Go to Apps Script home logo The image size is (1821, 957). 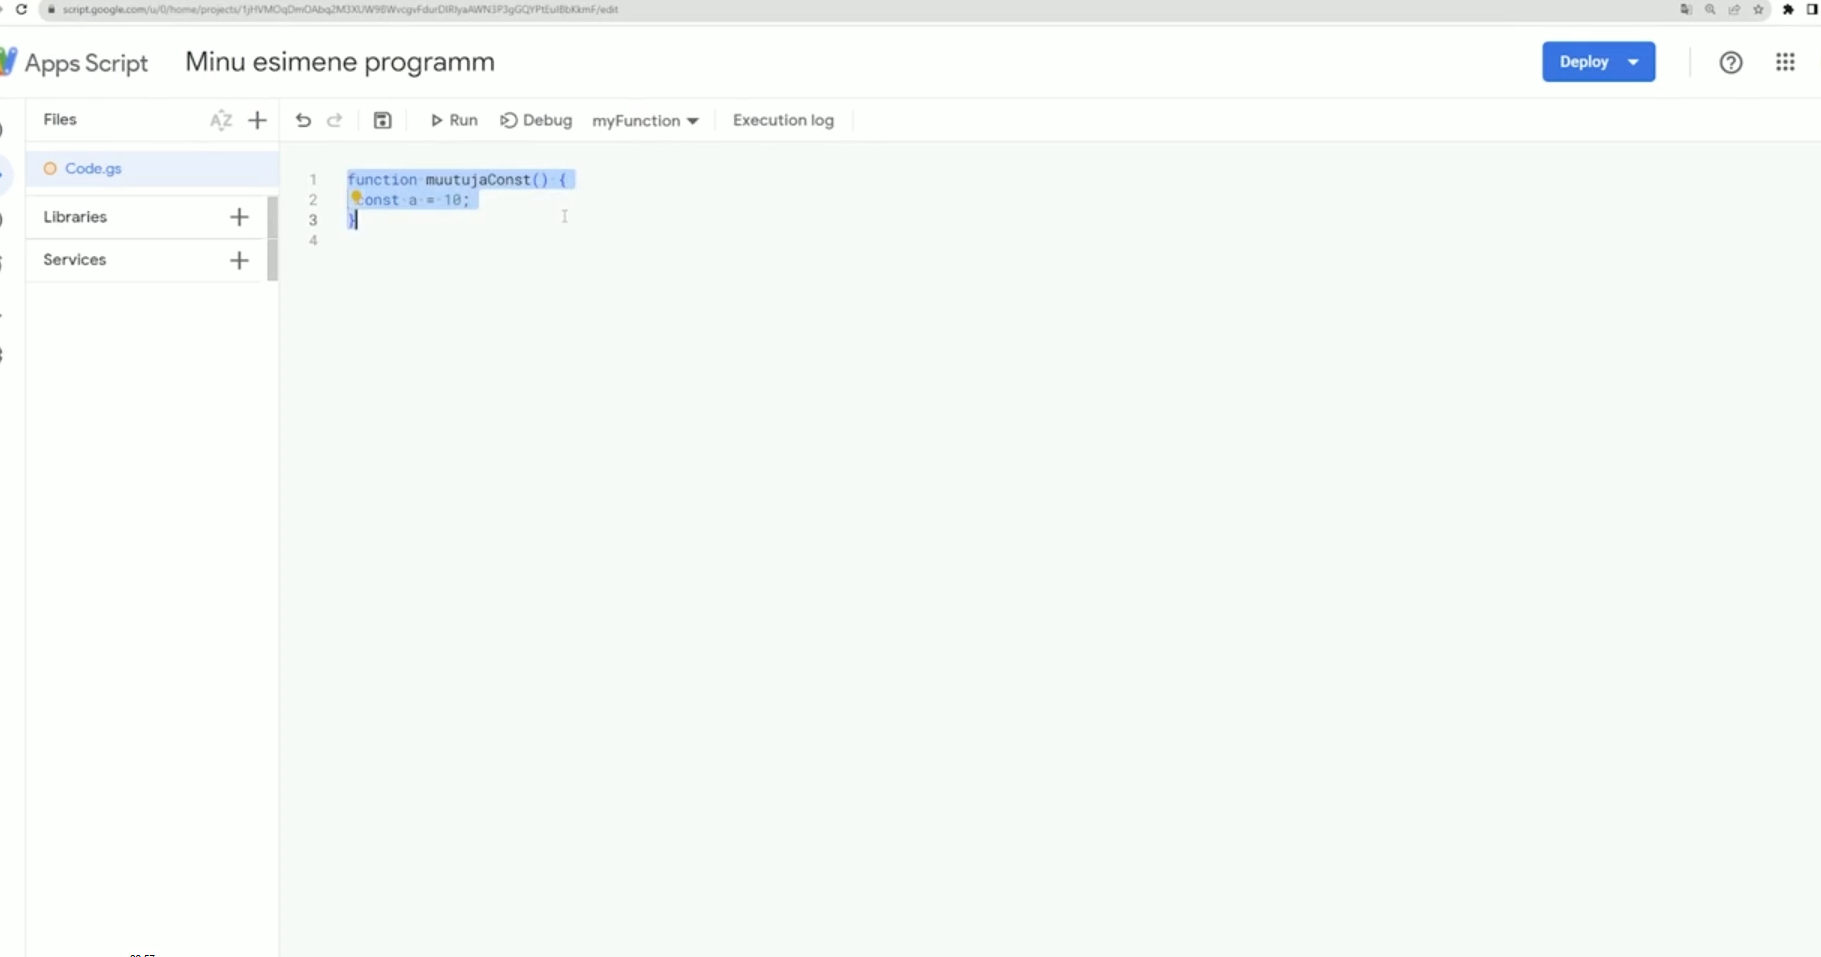tap(76, 62)
